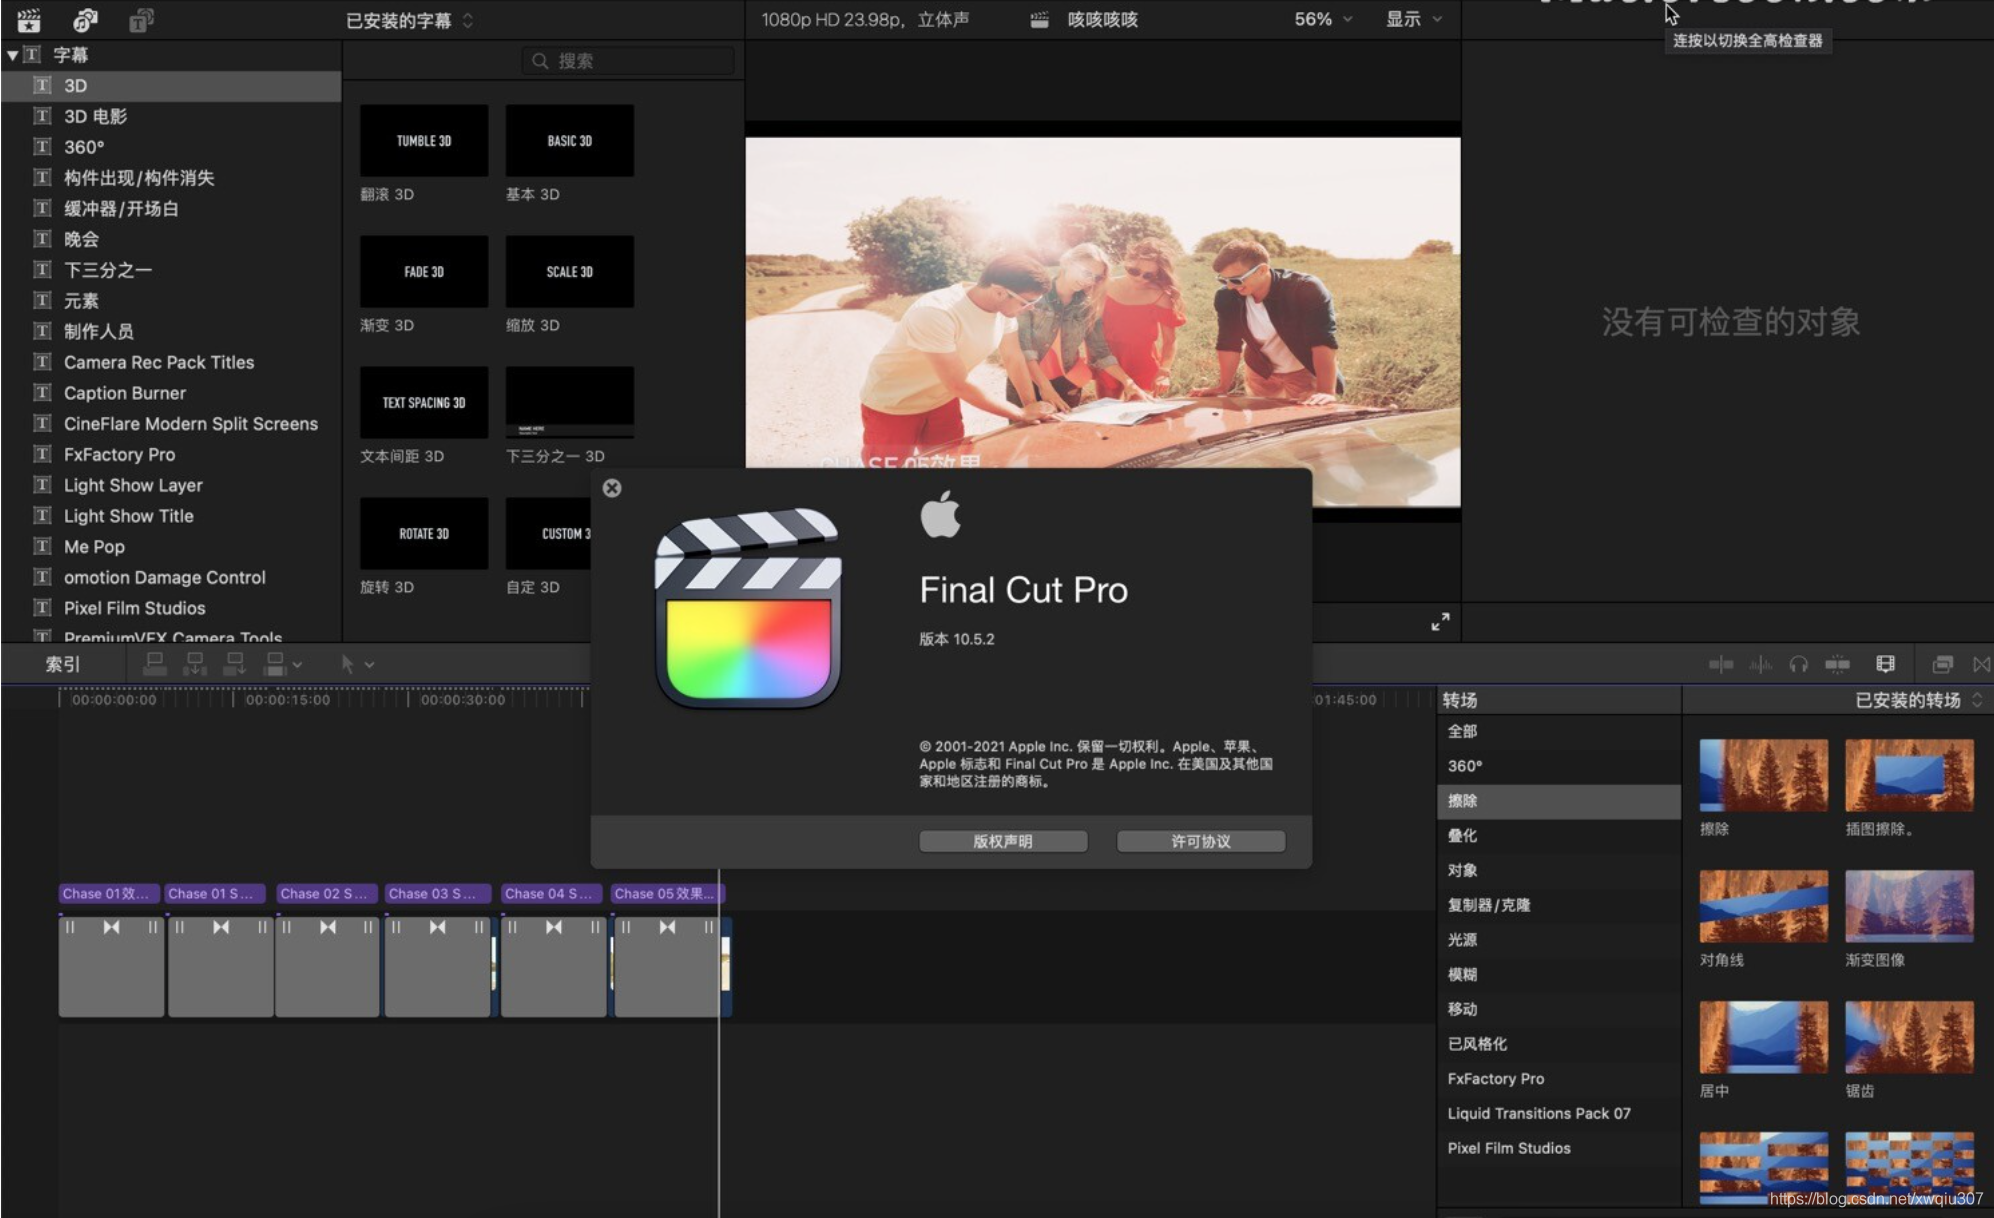The height and width of the screenshot is (1218, 1994).
Task: Click the search magnifier icon in titles browser
Action: tap(540, 61)
